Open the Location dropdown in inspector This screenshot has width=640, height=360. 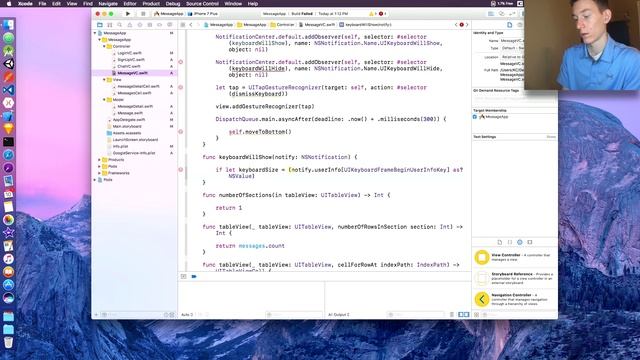coord(512,57)
